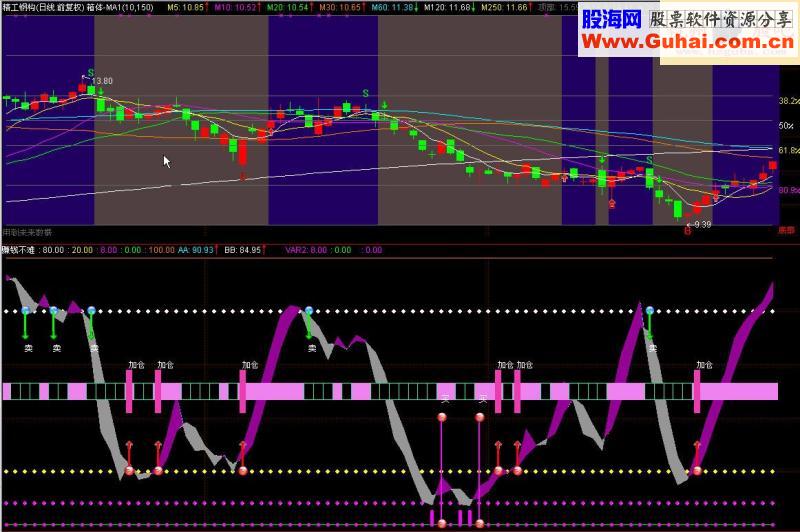This screenshot has width=800, height=532.
Task: Click the 13.80 high price label
Action: (103, 81)
